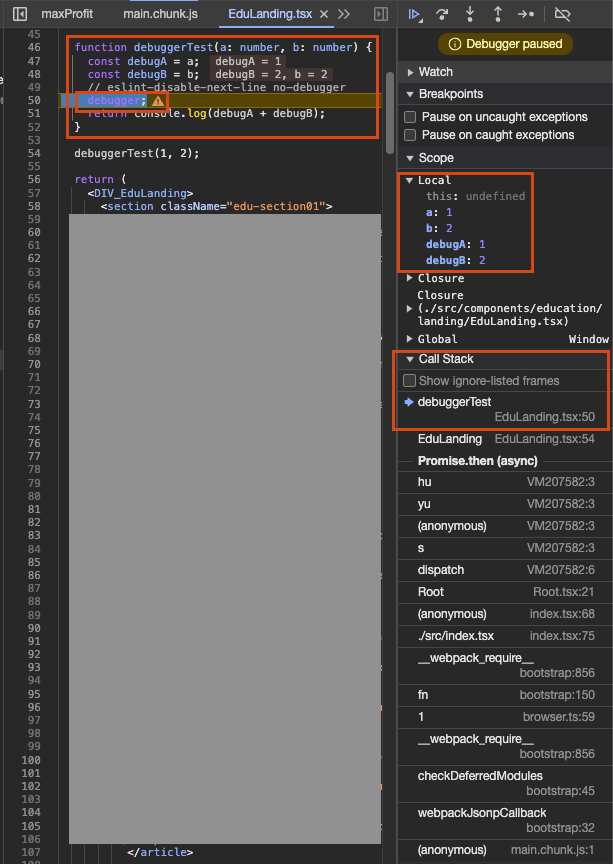Toggle the debugger sidebar panel icon
The height and width of the screenshot is (864, 613).
(x=381, y=14)
